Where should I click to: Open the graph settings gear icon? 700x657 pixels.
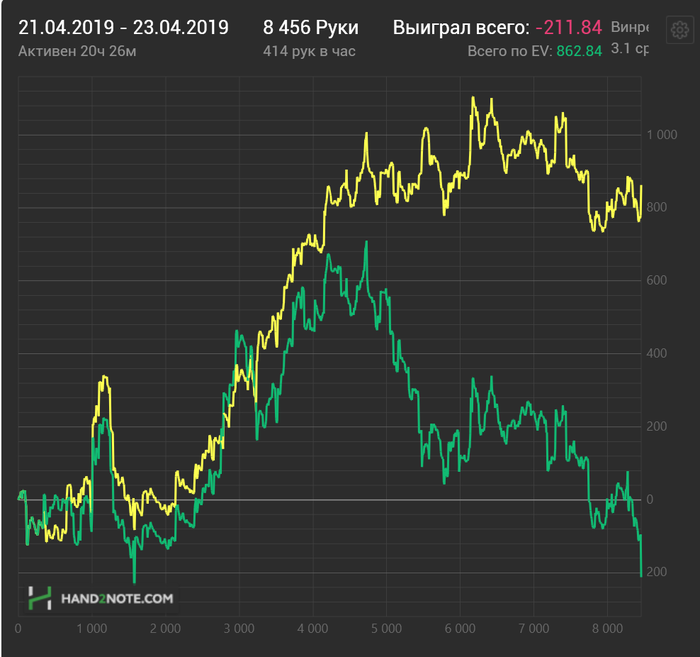[x=680, y=30]
